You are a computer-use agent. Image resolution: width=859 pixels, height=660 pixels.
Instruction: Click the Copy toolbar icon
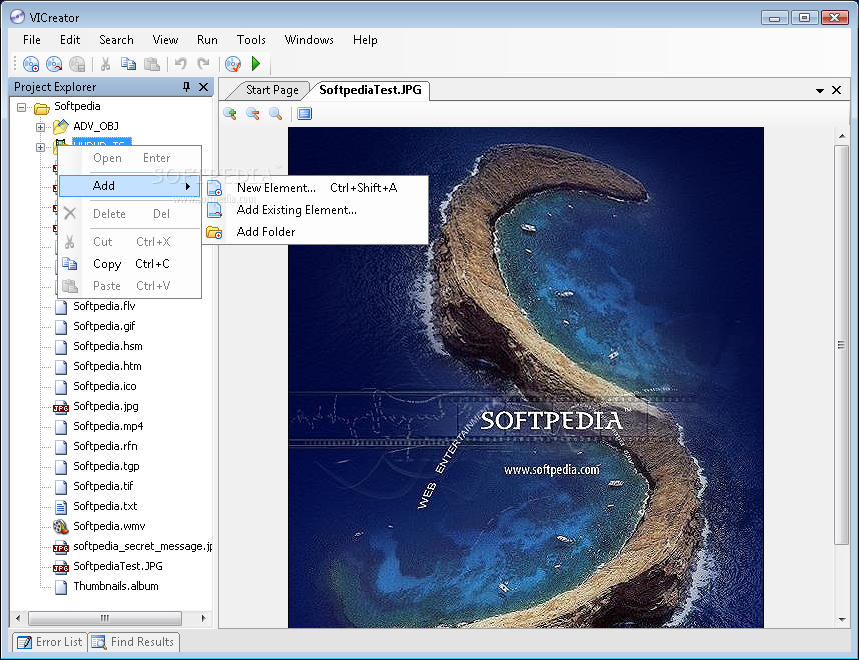128,64
